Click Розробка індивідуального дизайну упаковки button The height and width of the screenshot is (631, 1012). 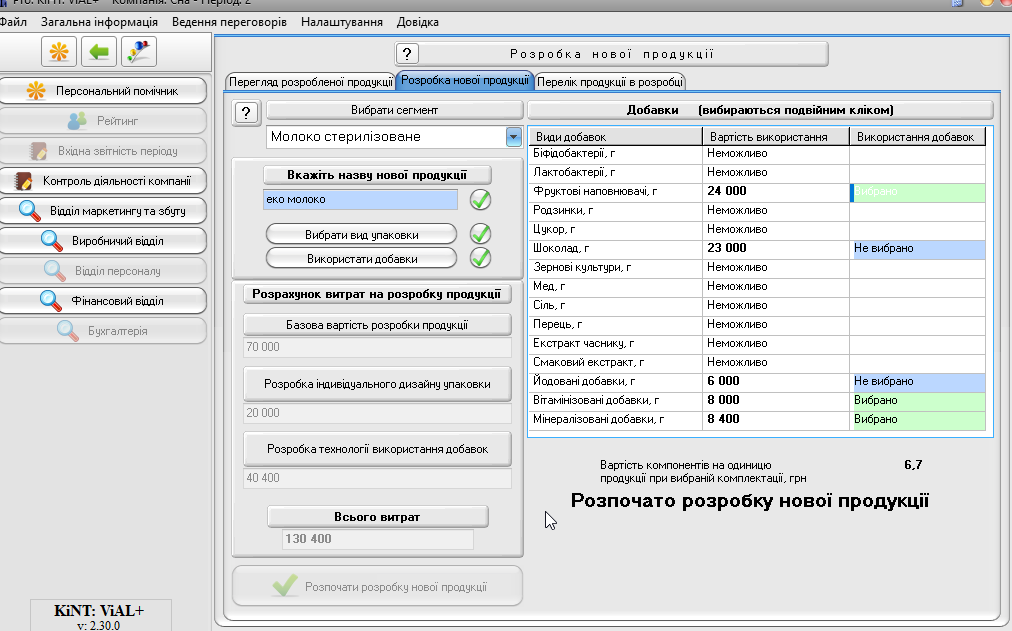[377, 384]
